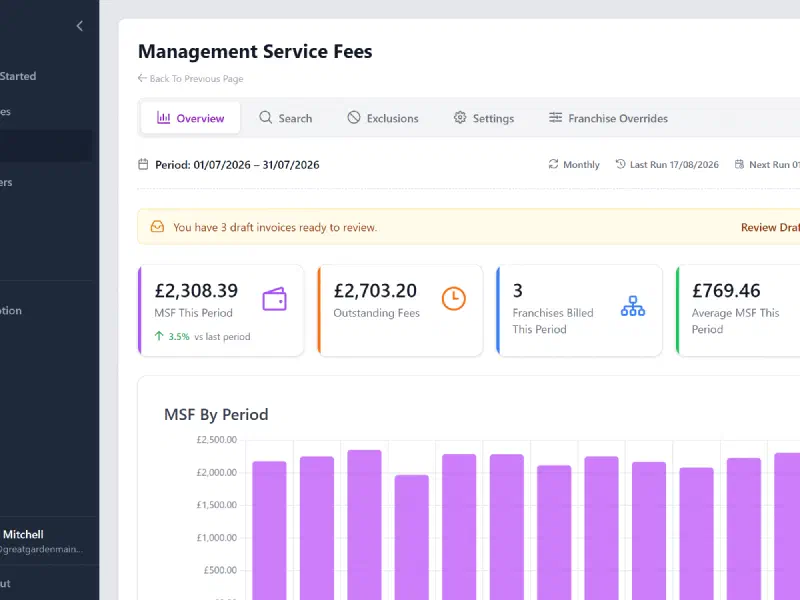
Task: Click the prohibited circle icon beside Exclusions
Action: (x=354, y=117)
